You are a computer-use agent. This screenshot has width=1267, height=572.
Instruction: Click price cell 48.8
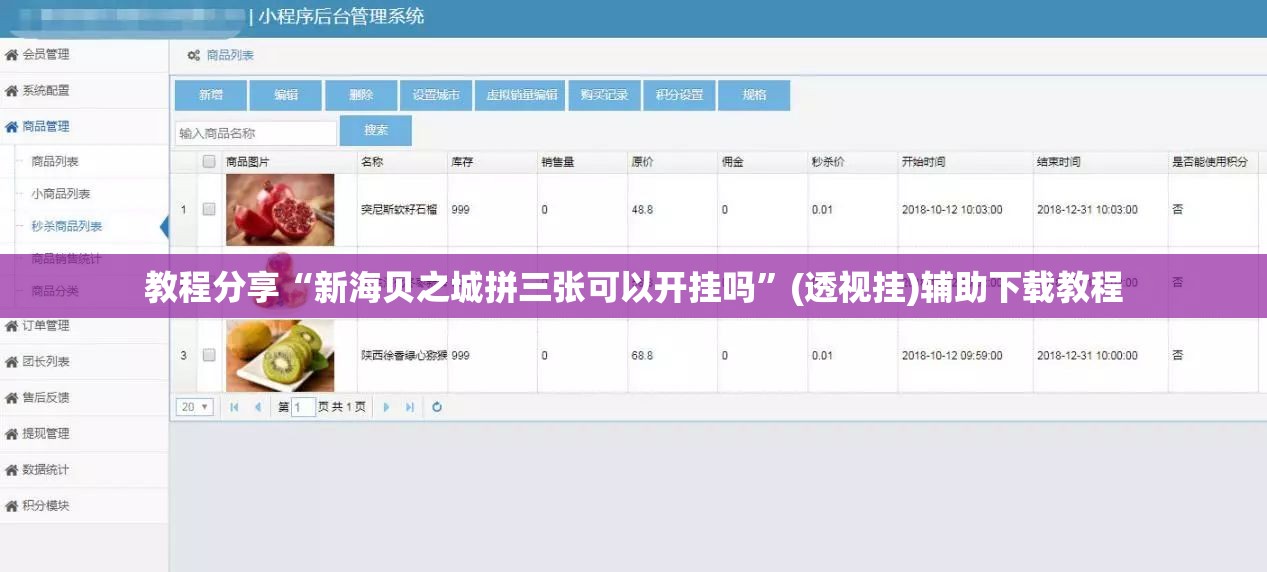642,210
